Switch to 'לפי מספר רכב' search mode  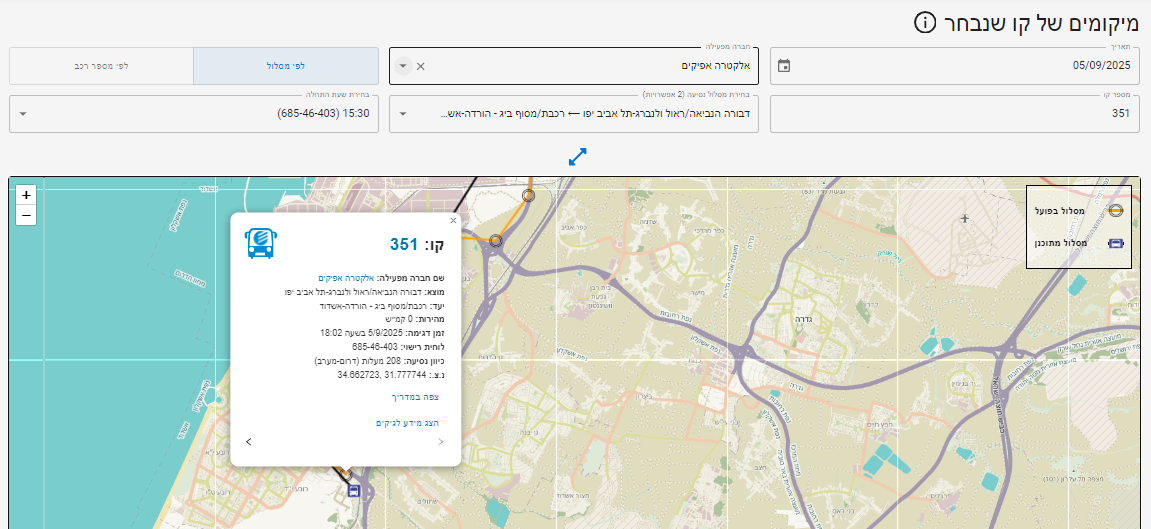coord(101,66)
